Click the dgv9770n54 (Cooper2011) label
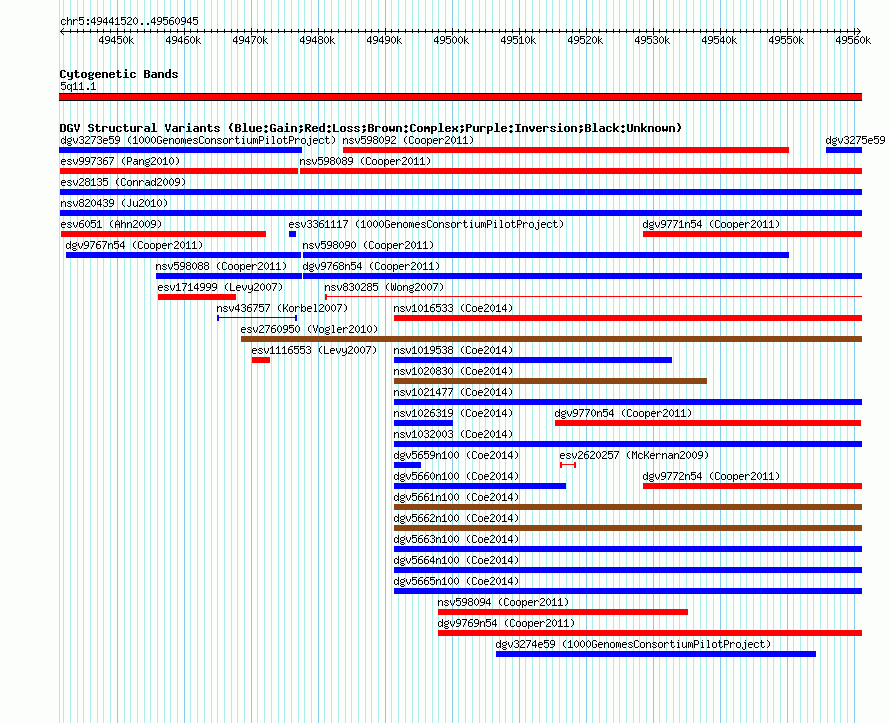 coord(624,413)
